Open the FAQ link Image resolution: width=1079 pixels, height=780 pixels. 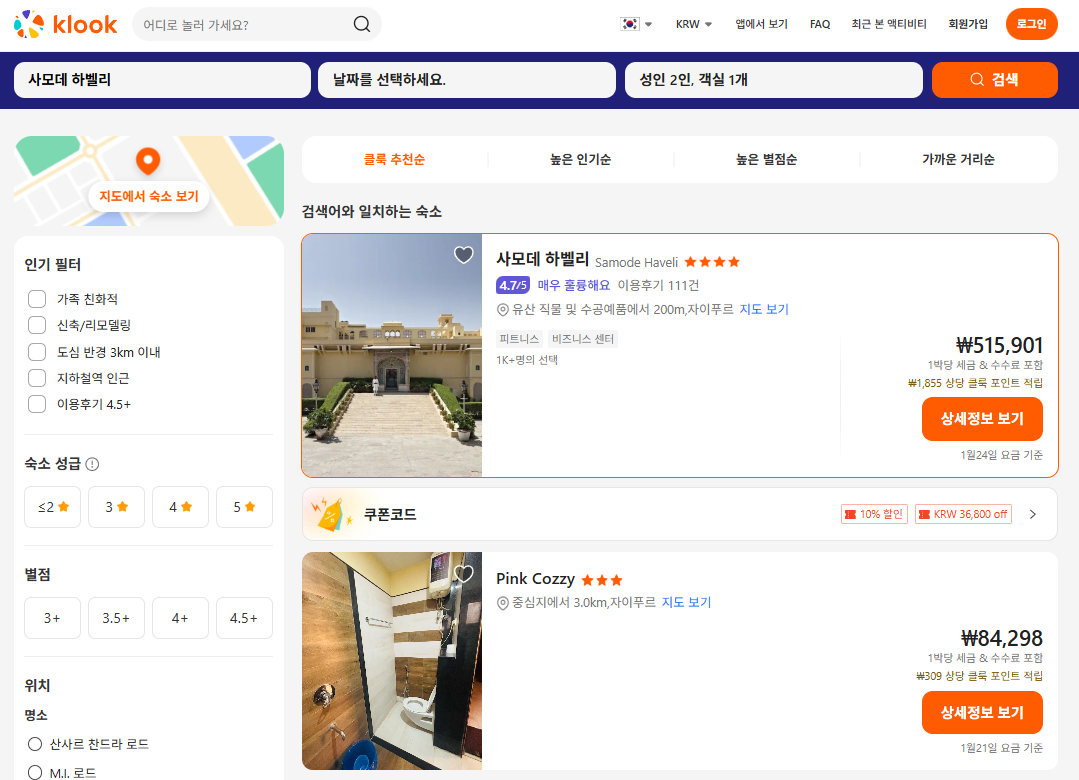[x=820, y=24]
